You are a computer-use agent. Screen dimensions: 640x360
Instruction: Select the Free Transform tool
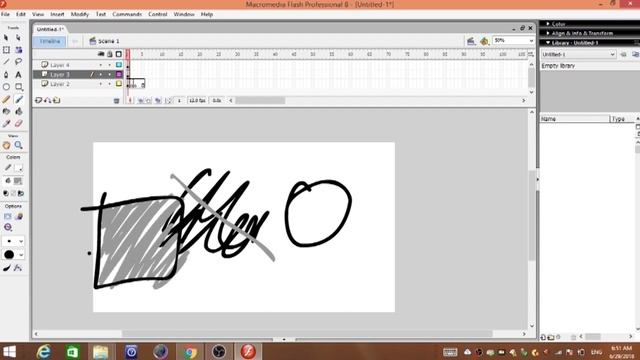(6, 50)
